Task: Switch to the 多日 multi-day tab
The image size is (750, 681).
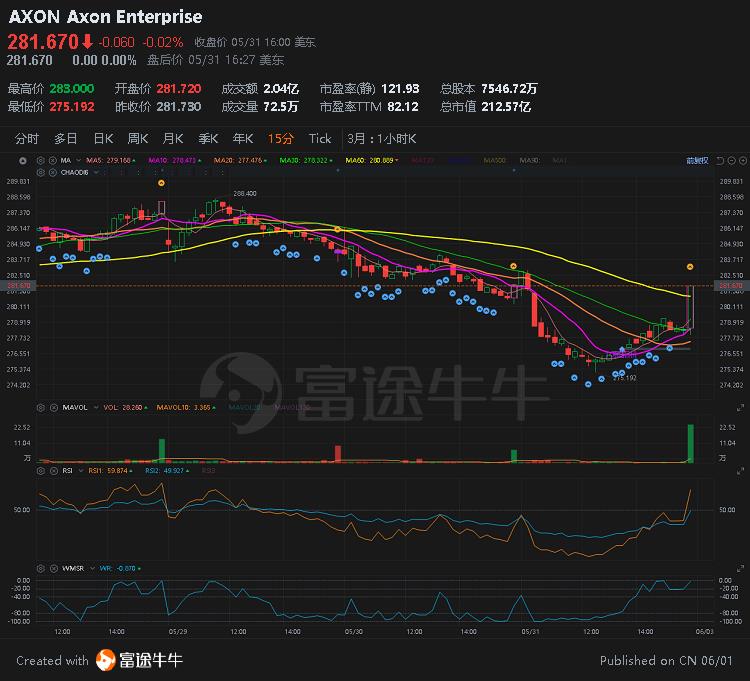Action: click(x=66, y=139)
